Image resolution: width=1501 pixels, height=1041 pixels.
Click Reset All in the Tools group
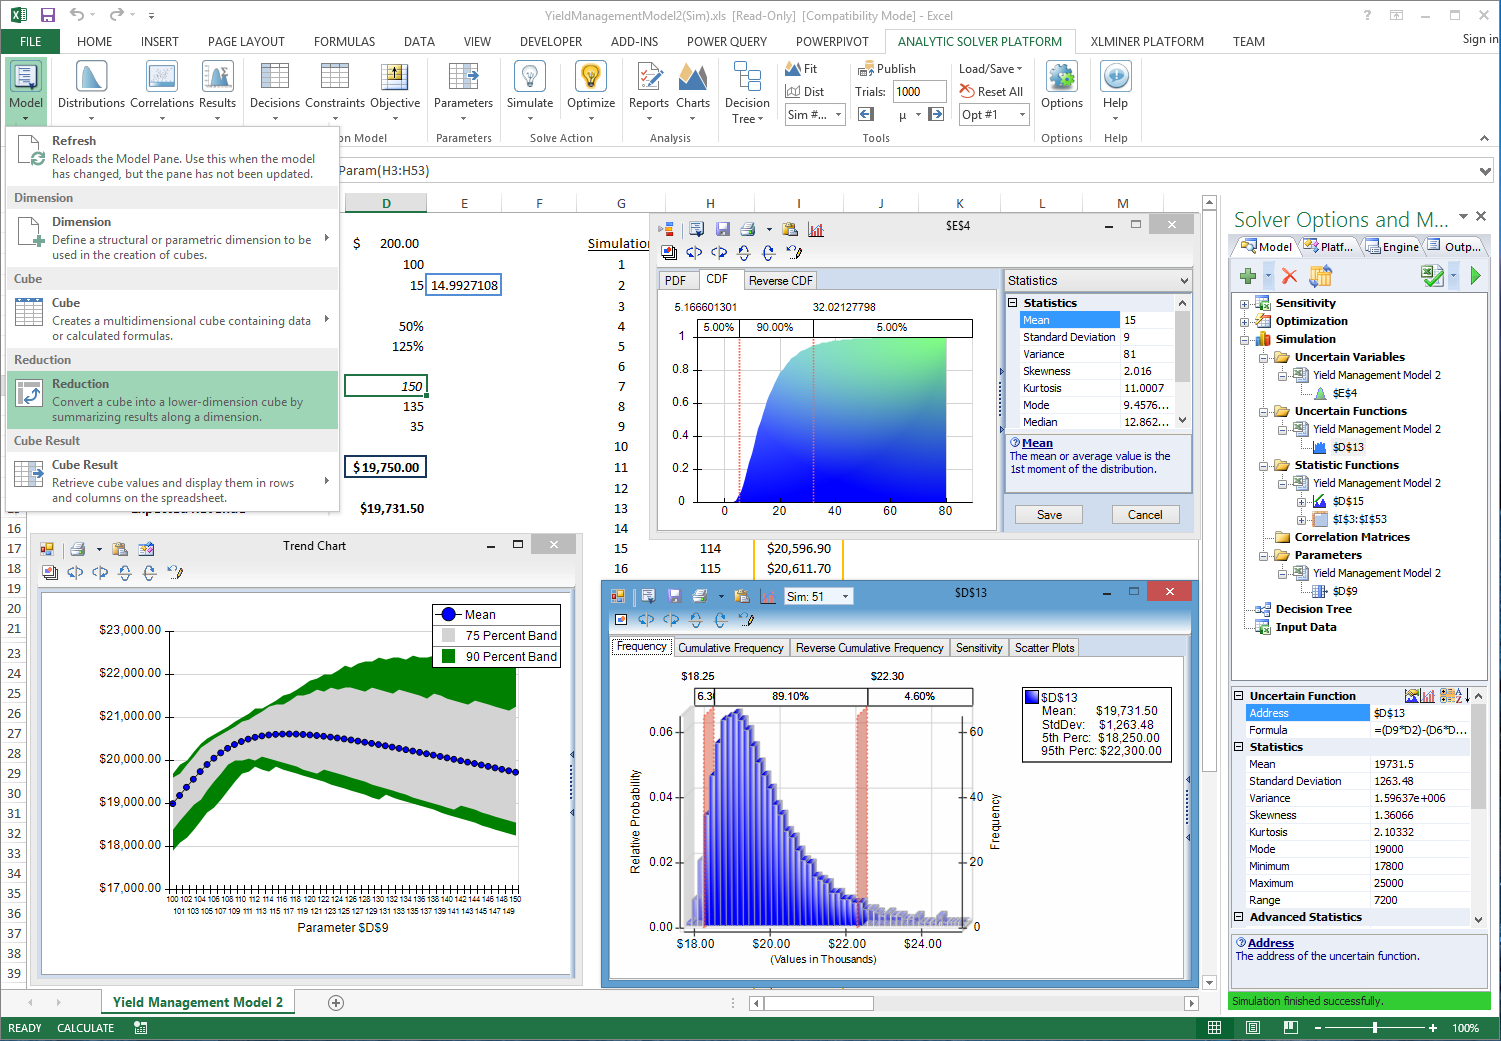(991, 92)
